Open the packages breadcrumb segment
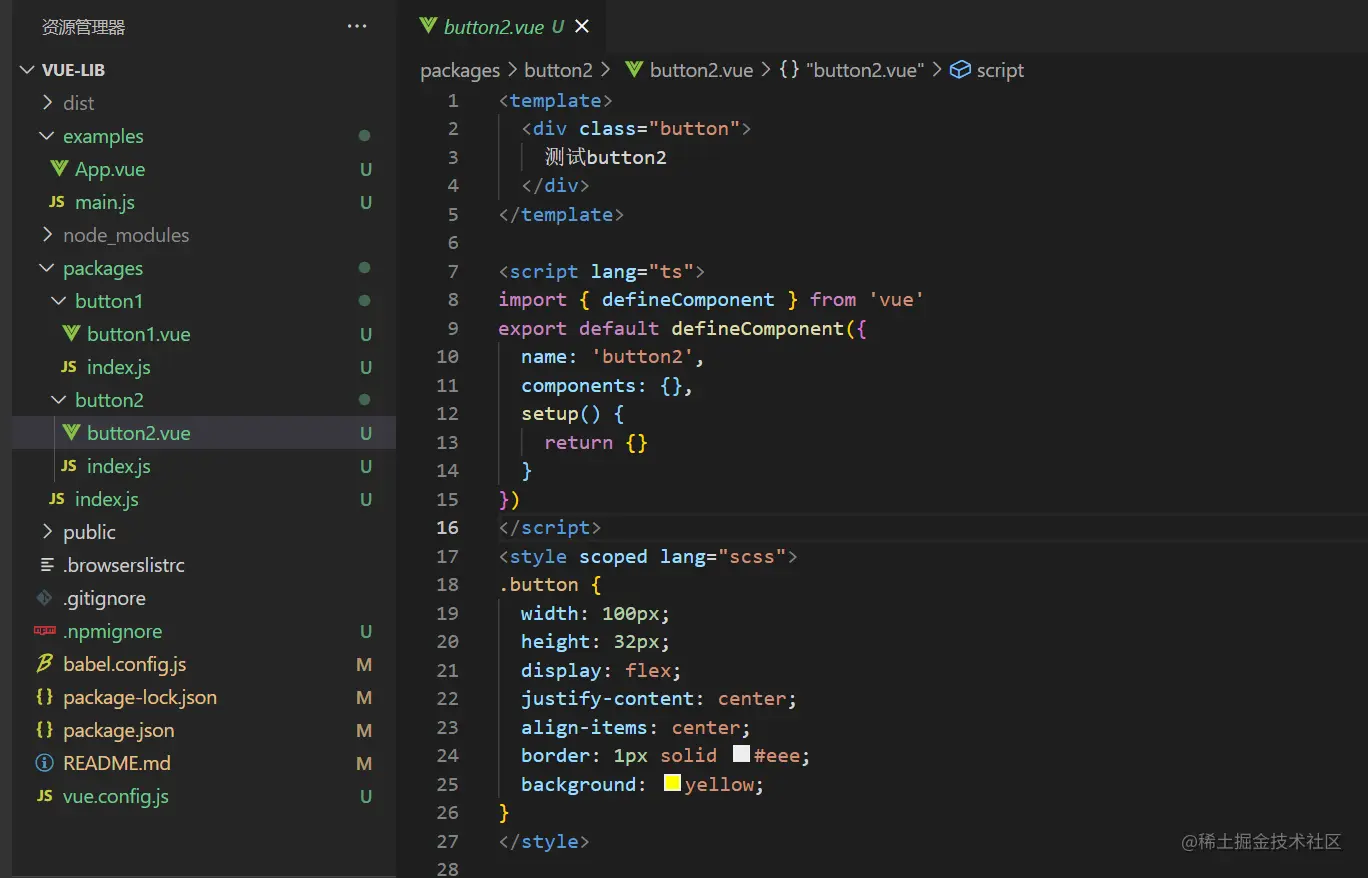This screenshot has height=878, width=1368. [460, 70]
